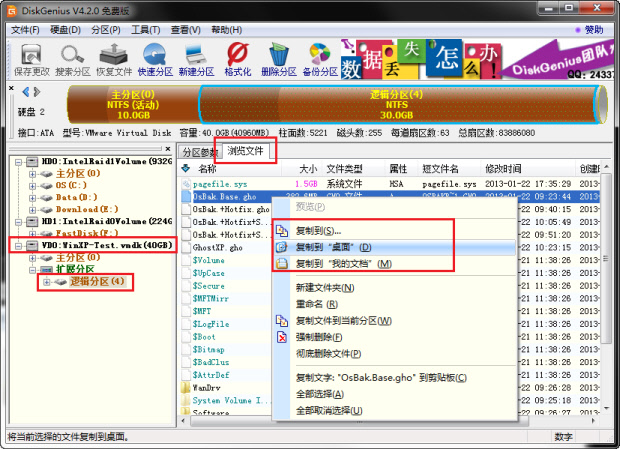Choose 复制到"我的文档"(M) in context menu
620x449 pixels.
coord(395,264)
